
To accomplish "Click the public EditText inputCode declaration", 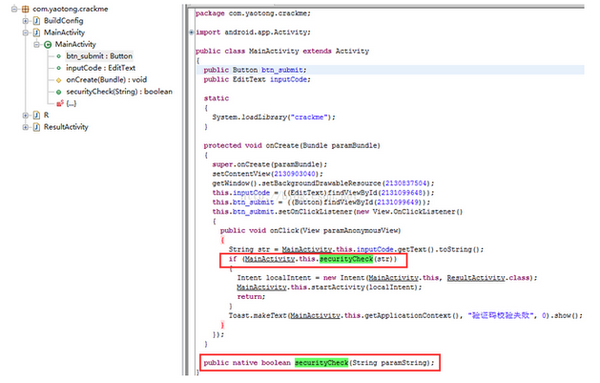I will [x=257, y=80].
